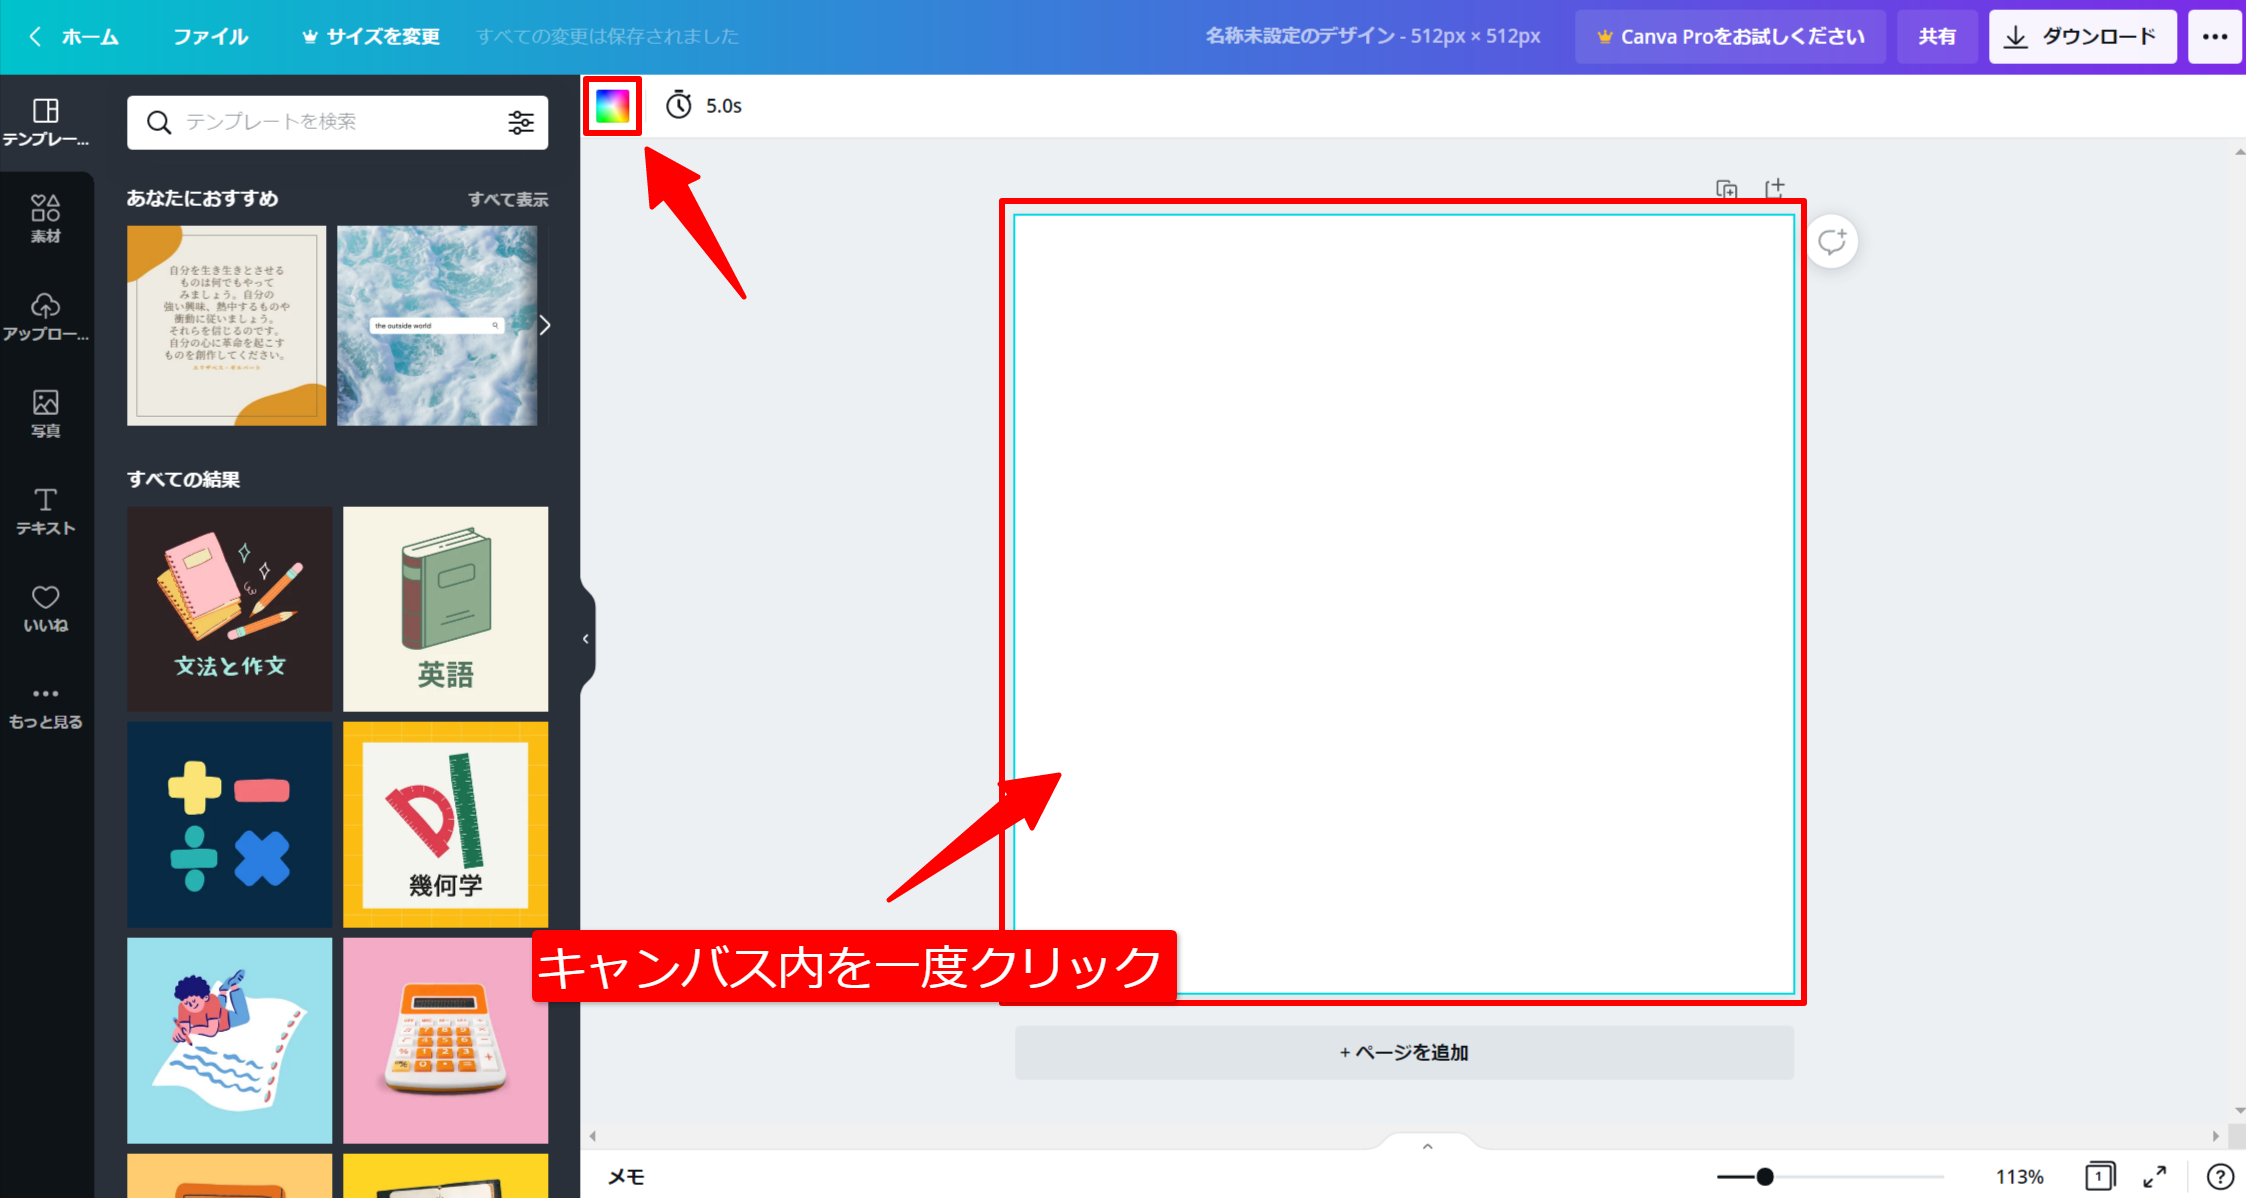2246x1198 pixels.
Task: Collapse the side panel with arrow handle
Action: (586, 638)
